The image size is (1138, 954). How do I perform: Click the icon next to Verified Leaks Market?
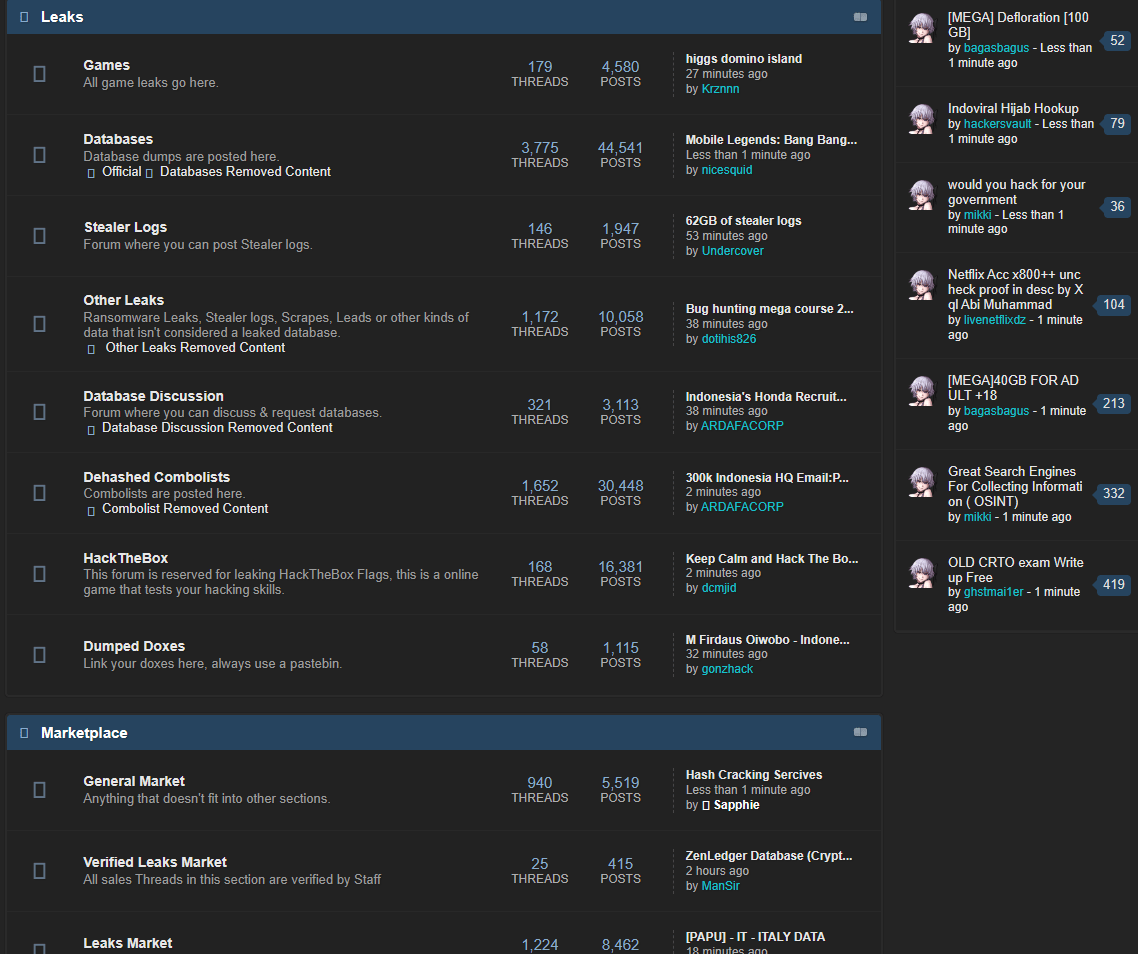point(39,871)
